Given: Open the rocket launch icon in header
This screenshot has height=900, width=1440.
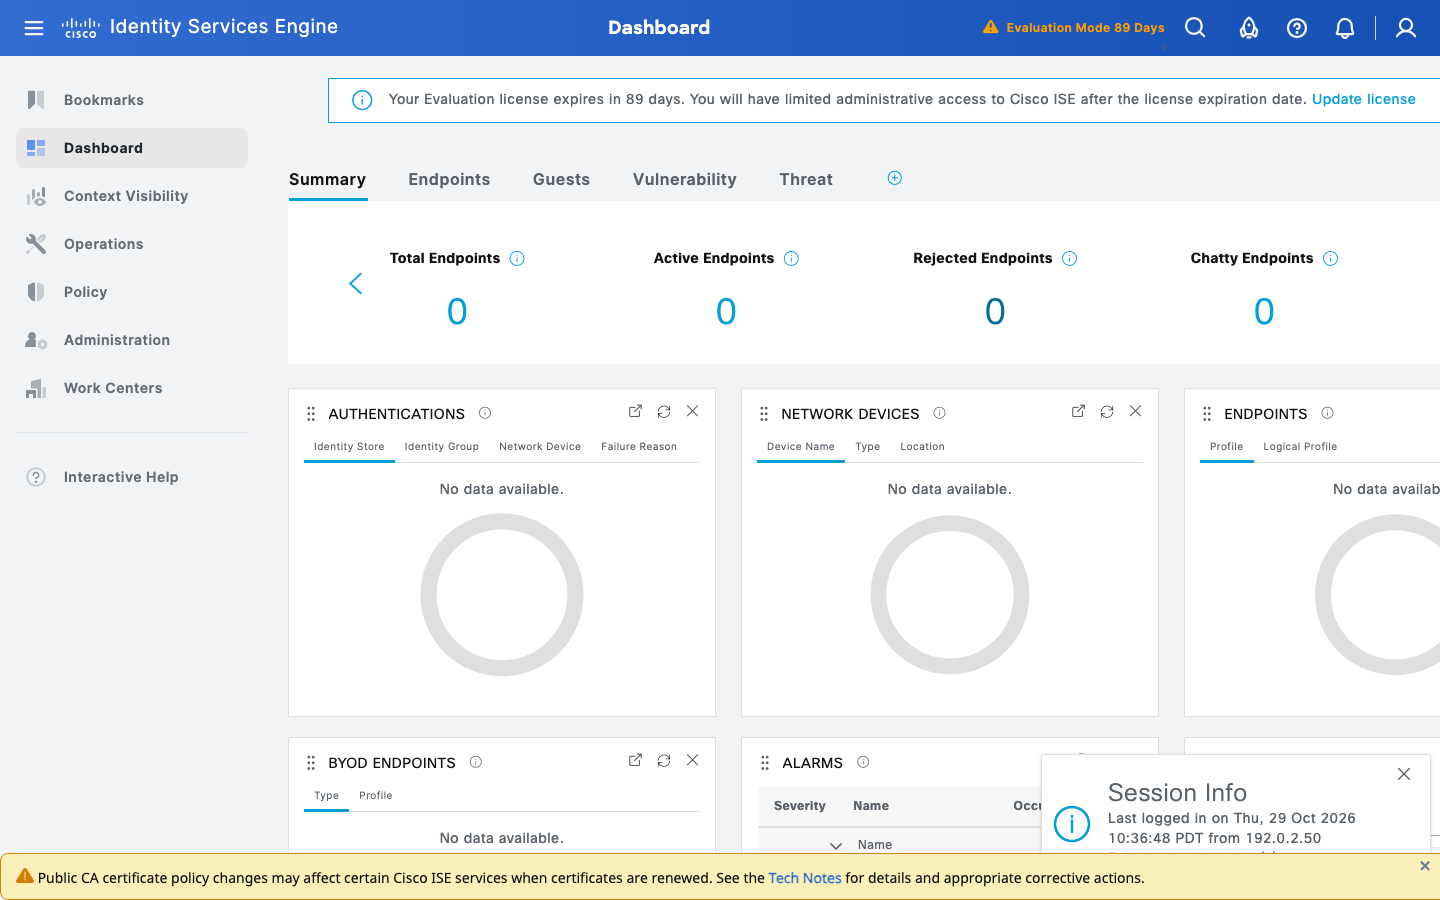Looking at the screenshot, I should click(x=1249, y=28).
